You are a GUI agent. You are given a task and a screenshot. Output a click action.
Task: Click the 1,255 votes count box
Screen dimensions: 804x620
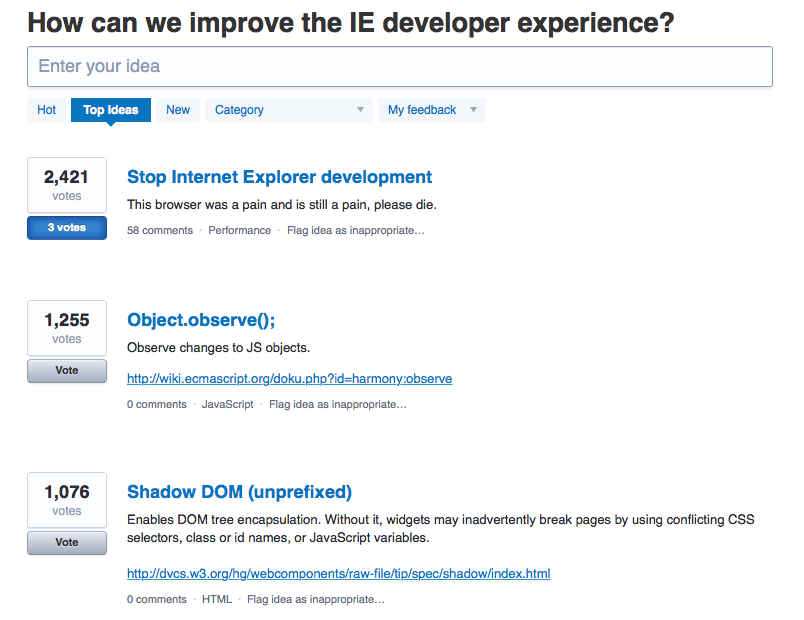pyautogui.click(x=67, y=328)
